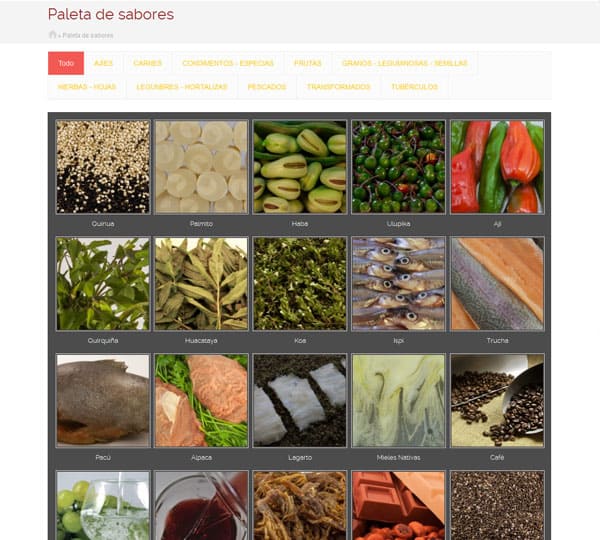This screenshot has width=600, height=540.
Task: Open the CARNES filter tab
Action: 148,63
